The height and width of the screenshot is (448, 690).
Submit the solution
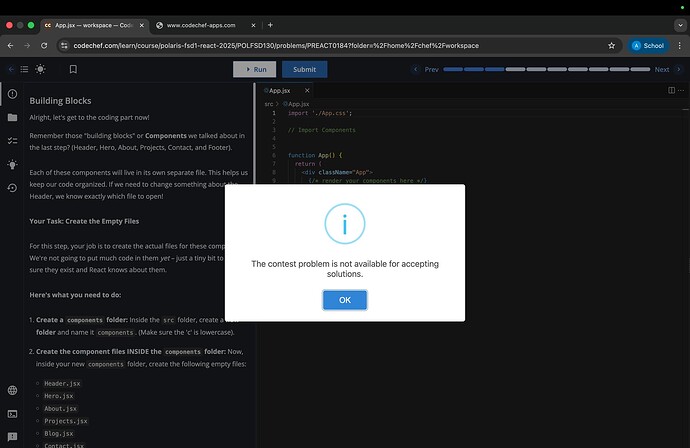click(305, 69)
